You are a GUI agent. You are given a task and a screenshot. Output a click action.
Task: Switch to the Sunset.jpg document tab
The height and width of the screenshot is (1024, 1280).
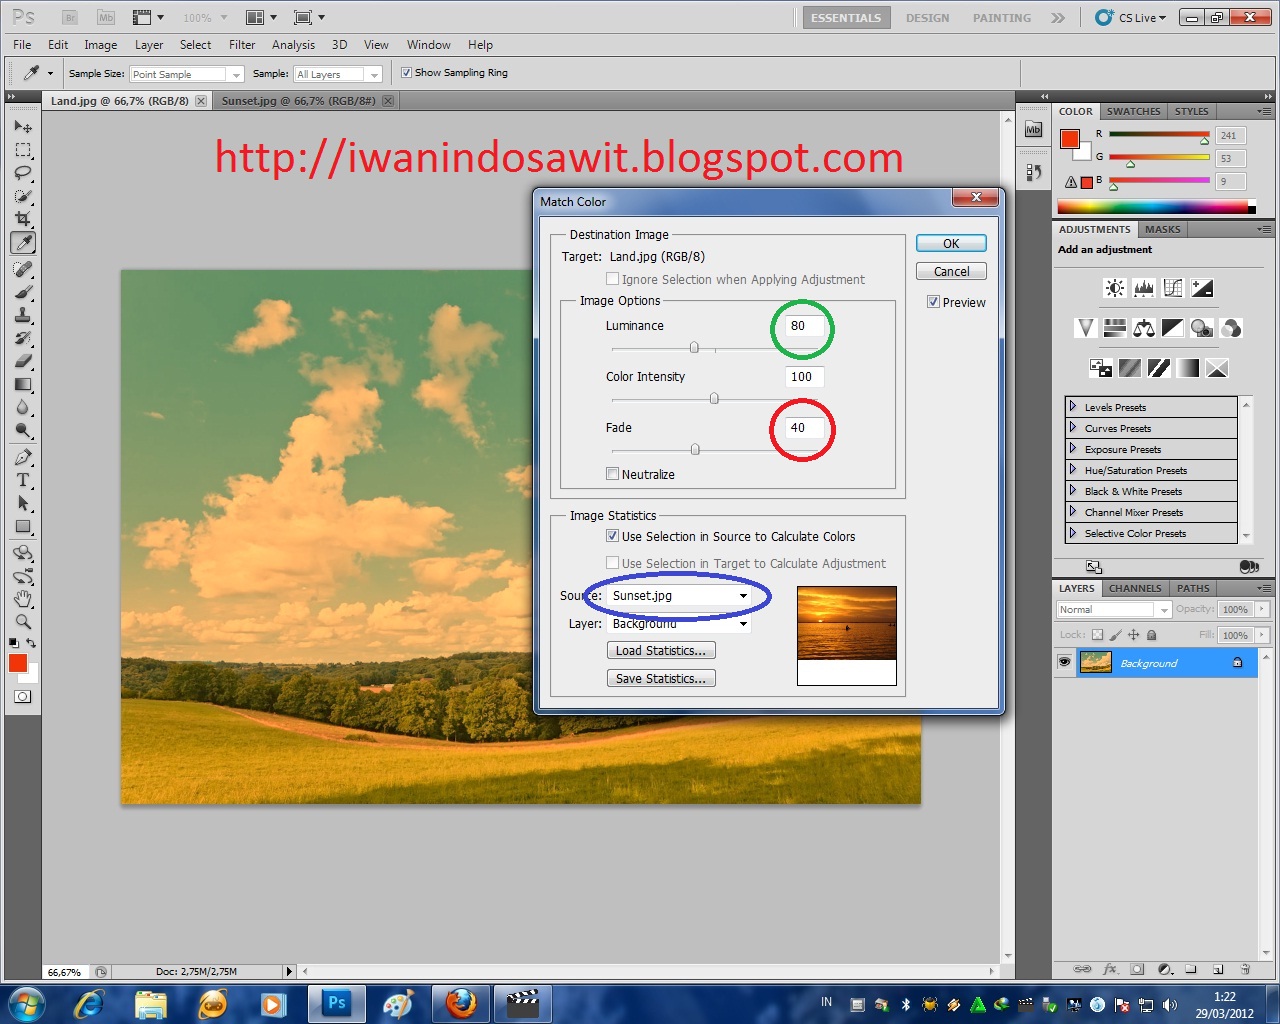click(x=298, y=101)
